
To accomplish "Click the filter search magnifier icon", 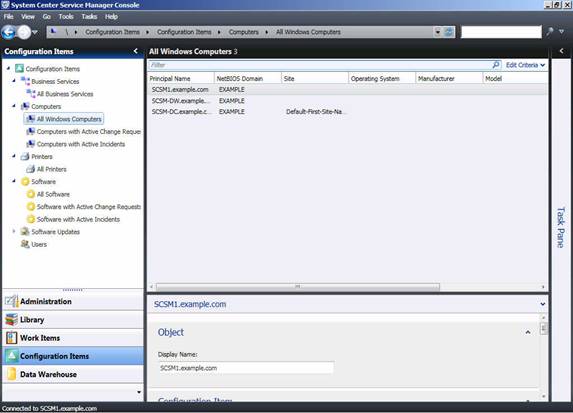I will coord(496,65).
